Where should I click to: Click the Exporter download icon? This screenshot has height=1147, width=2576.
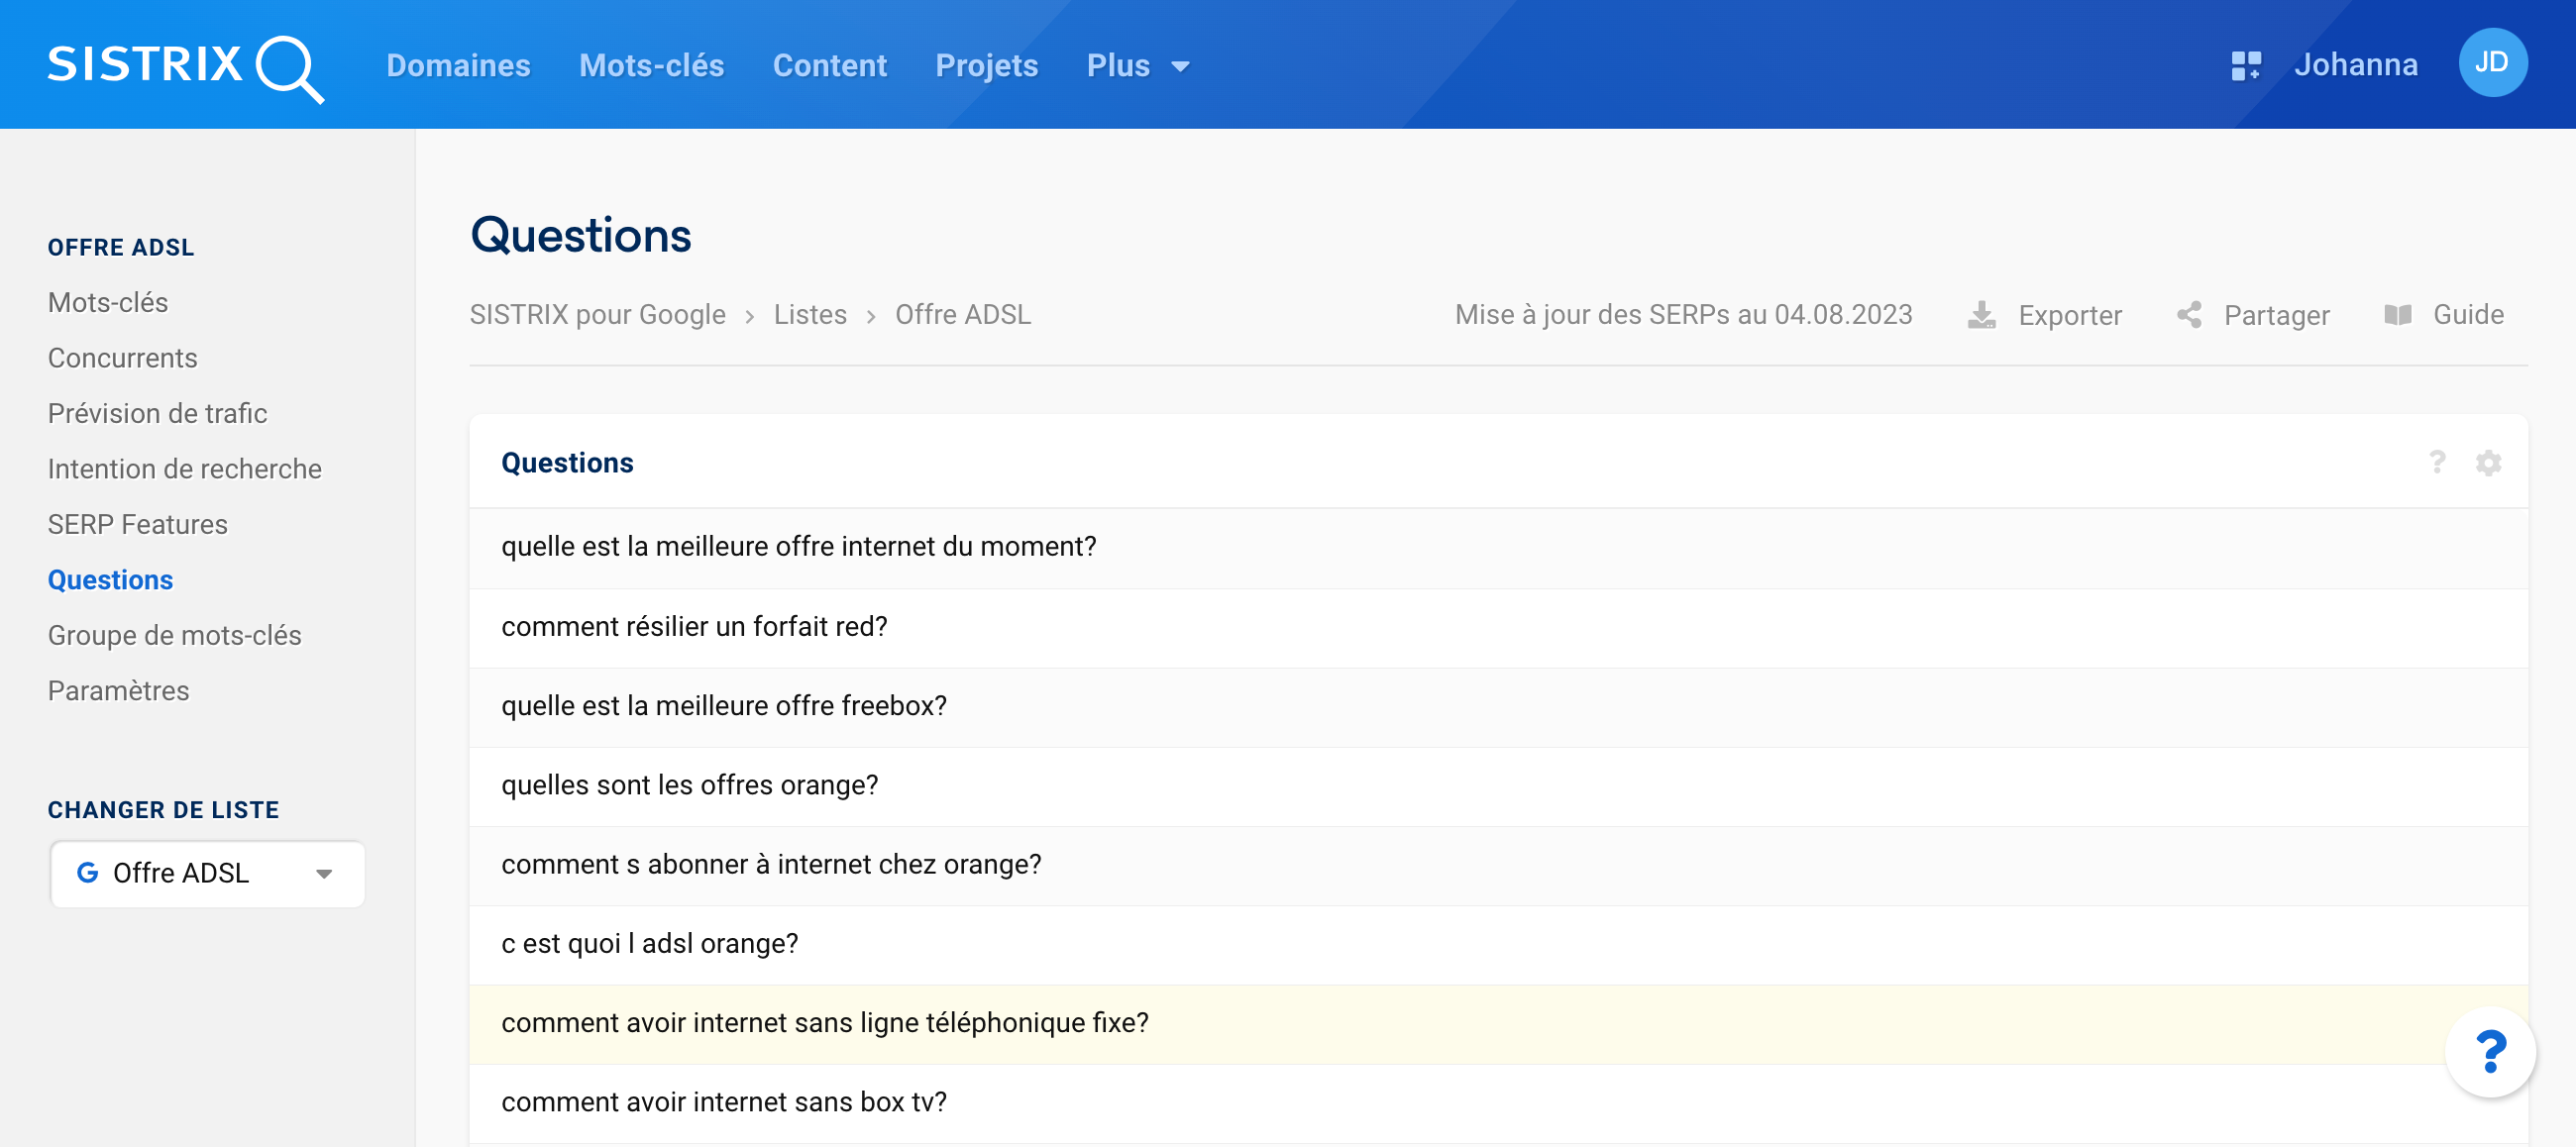click(x=1981, y=315)
